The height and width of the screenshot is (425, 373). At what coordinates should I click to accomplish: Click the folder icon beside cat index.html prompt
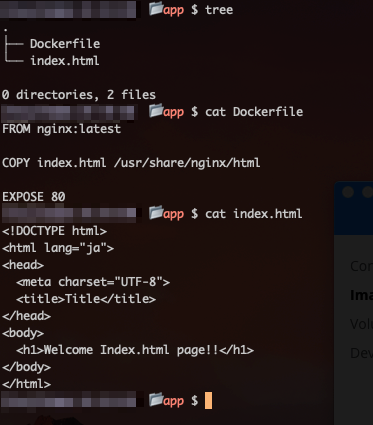(x=156, y=212)
